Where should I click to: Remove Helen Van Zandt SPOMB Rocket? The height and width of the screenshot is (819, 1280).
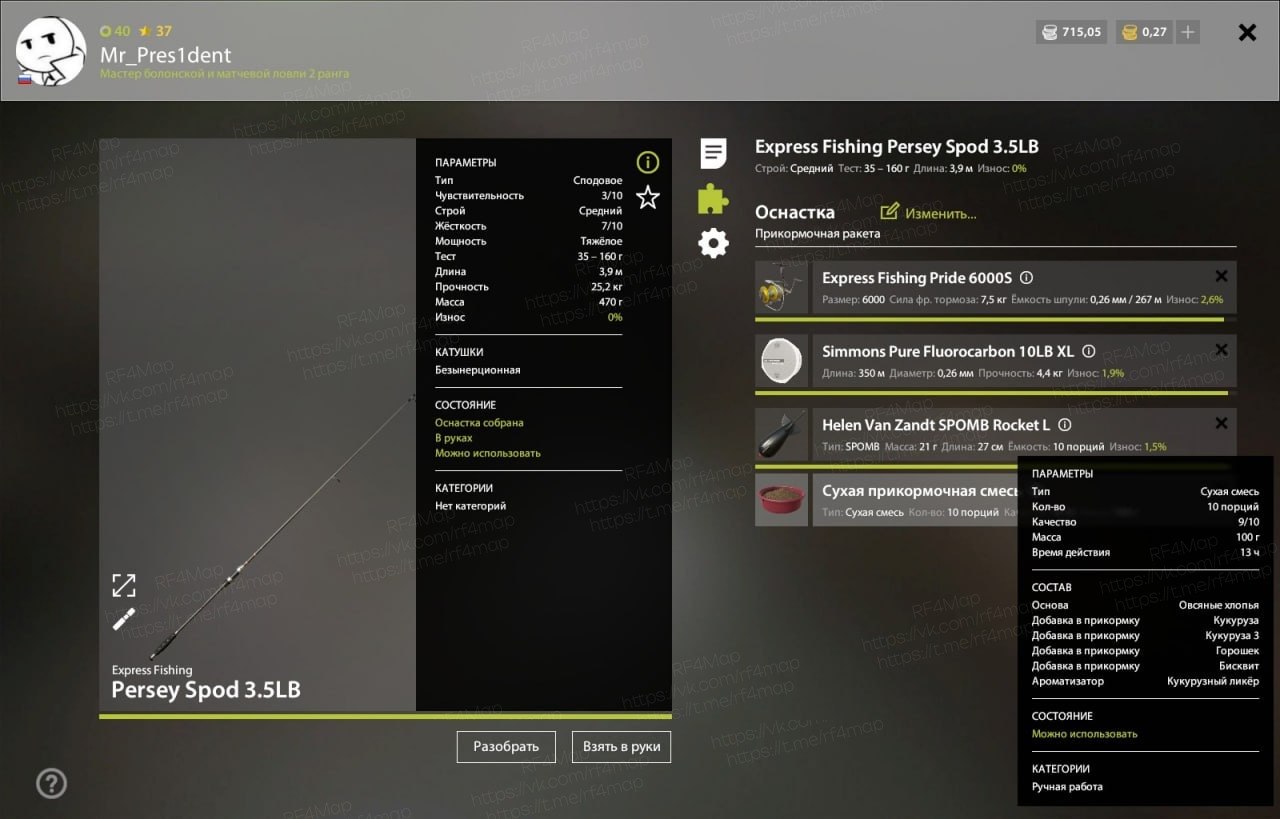1221,424
